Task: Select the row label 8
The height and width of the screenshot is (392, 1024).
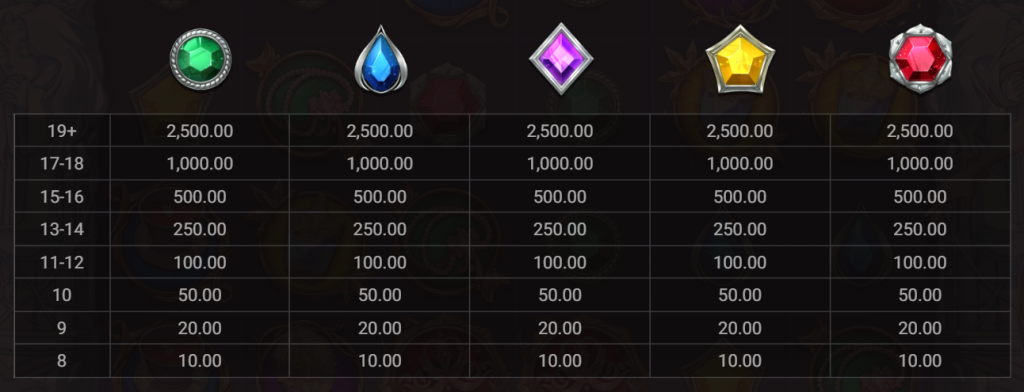Action: (x=62, y=361)
